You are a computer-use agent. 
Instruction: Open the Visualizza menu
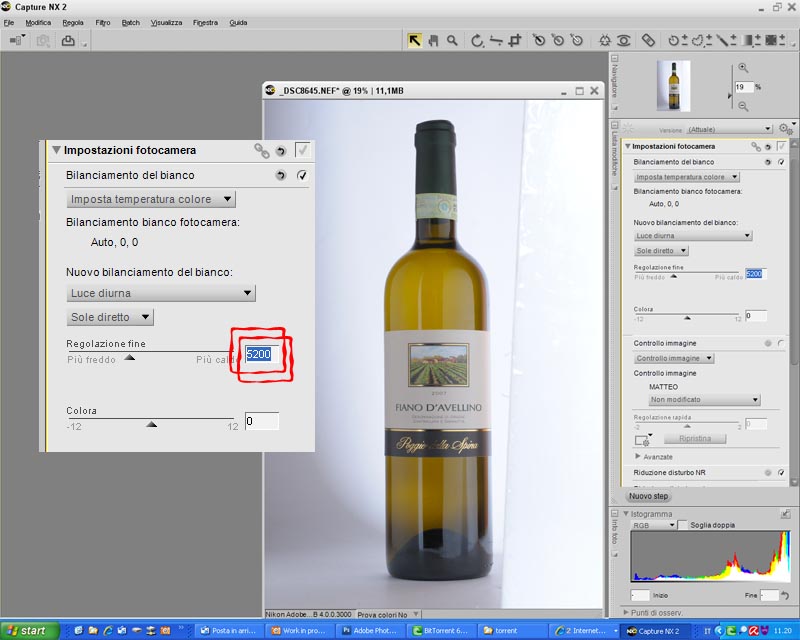[166, 22]
